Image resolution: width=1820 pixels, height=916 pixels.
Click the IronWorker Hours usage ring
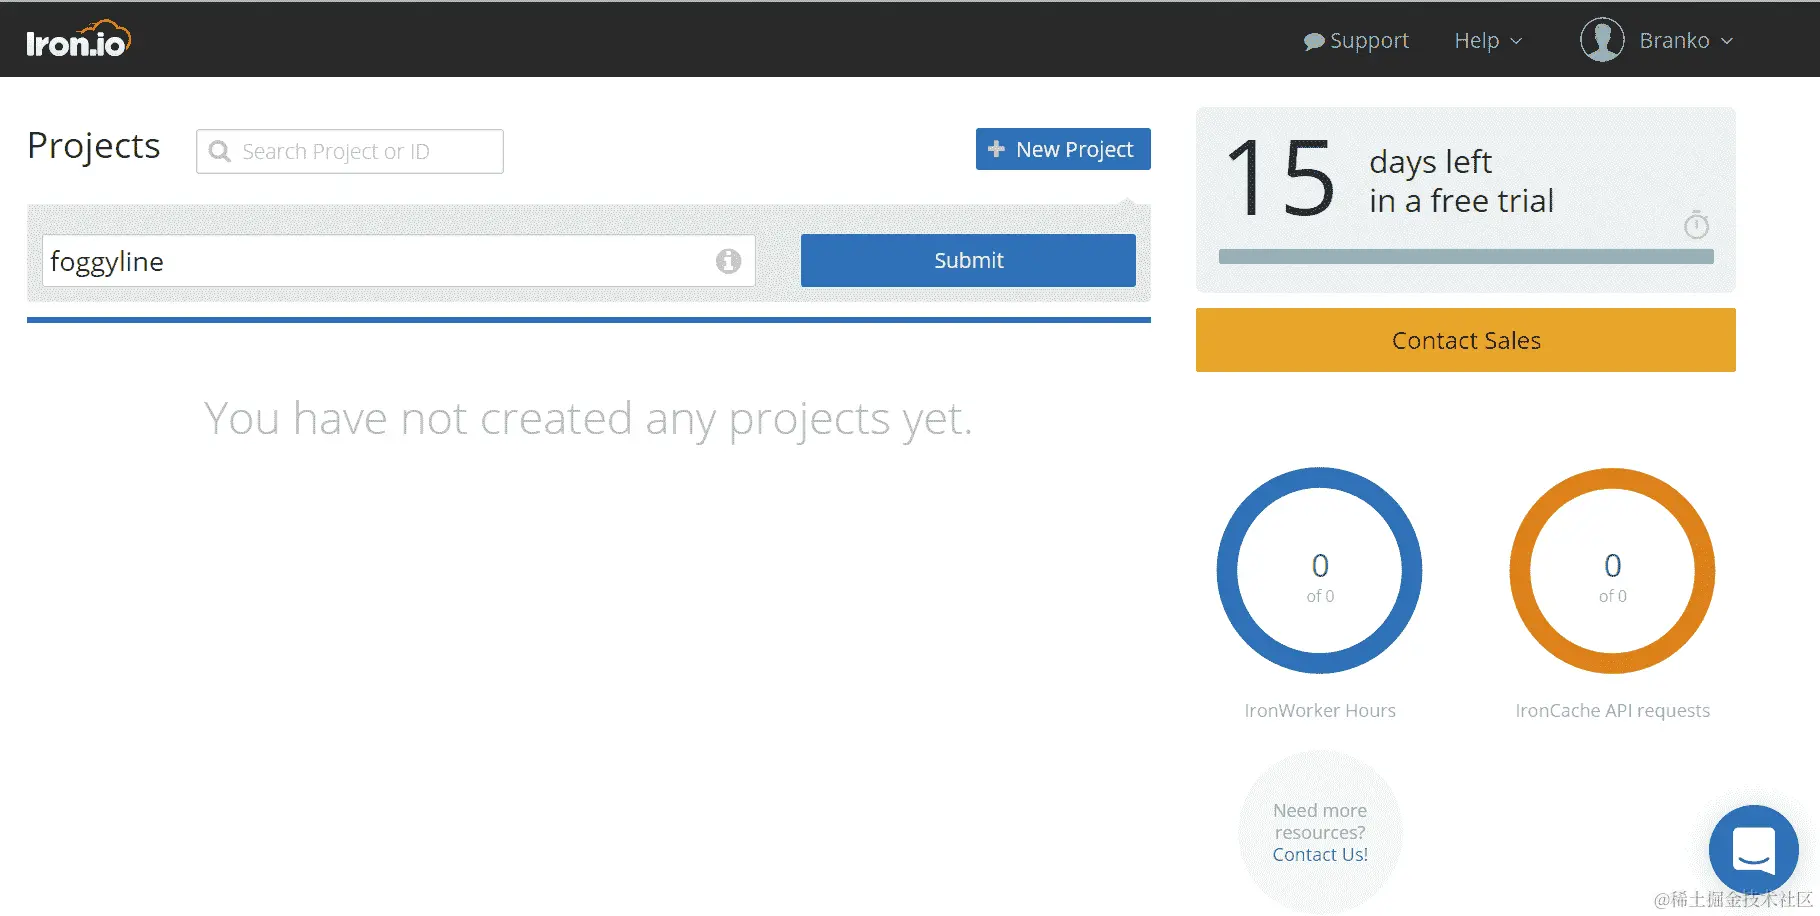(x=1320, y=570)
